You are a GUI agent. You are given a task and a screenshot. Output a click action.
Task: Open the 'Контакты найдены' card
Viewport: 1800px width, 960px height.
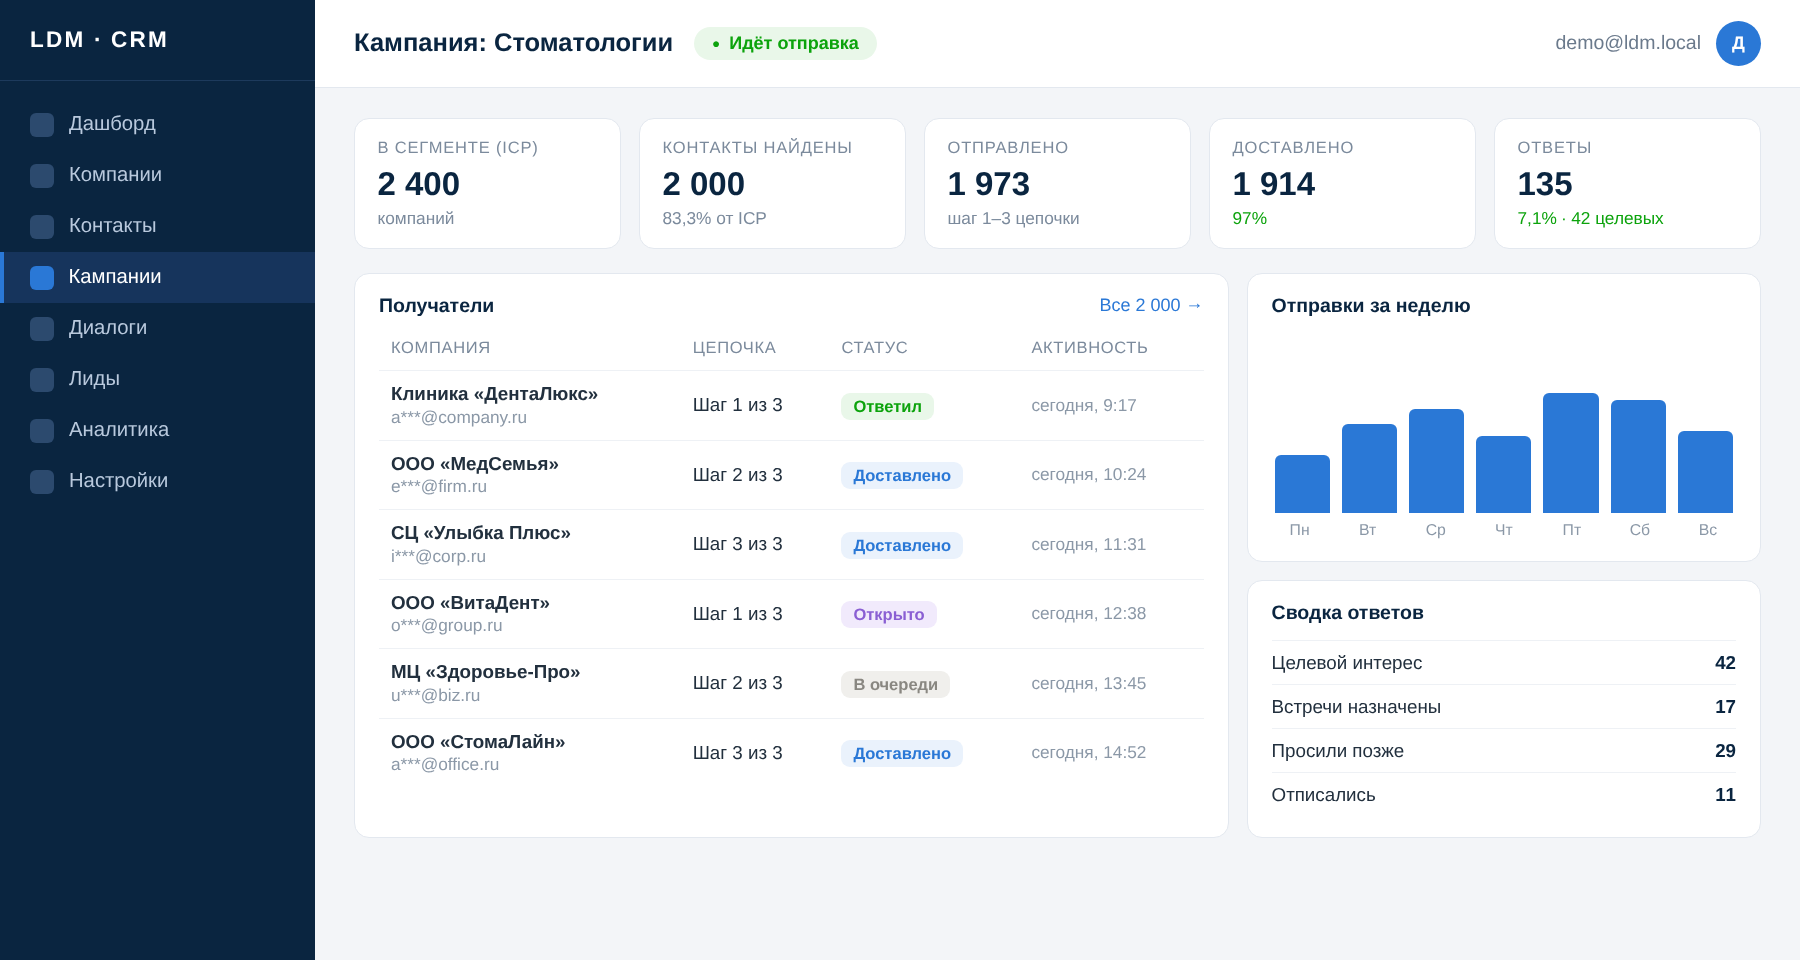pyautogui.click(x=772, y=183)
